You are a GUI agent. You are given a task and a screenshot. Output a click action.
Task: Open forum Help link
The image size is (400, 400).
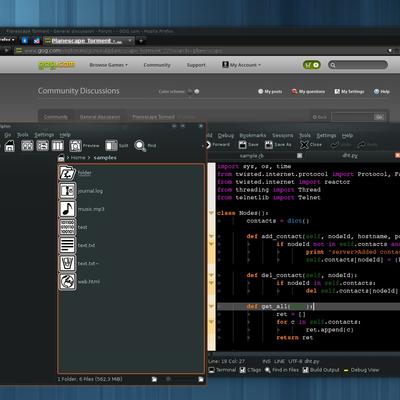pos(382,91)
